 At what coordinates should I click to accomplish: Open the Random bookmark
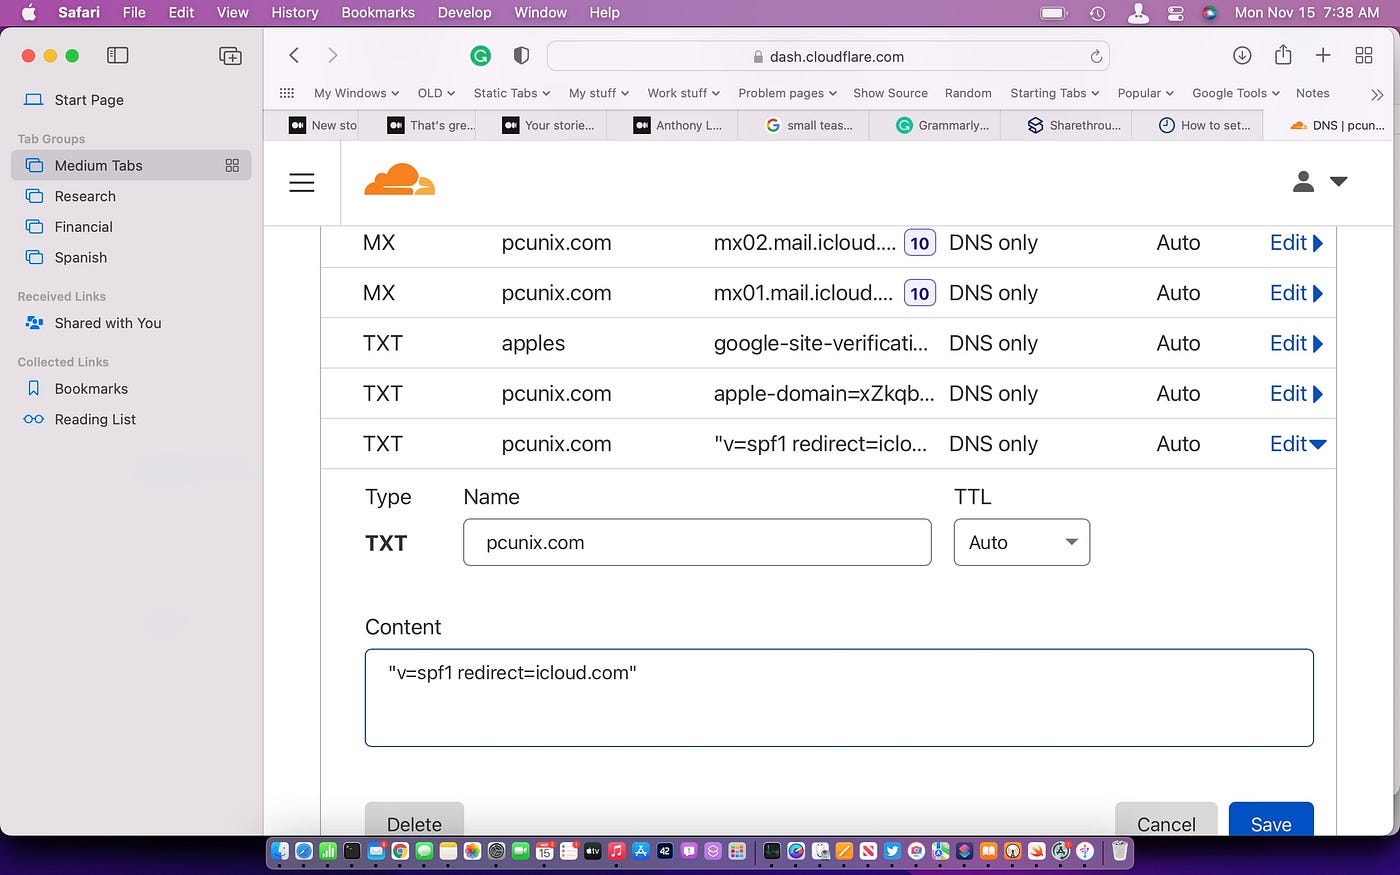[x=968, y=93]
